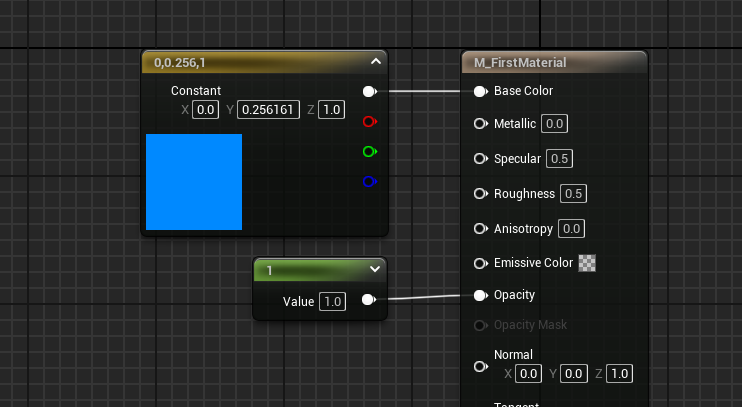742x407 pixels.
Task: Click the Base Color input pin
Action: [x=480, y=91]
